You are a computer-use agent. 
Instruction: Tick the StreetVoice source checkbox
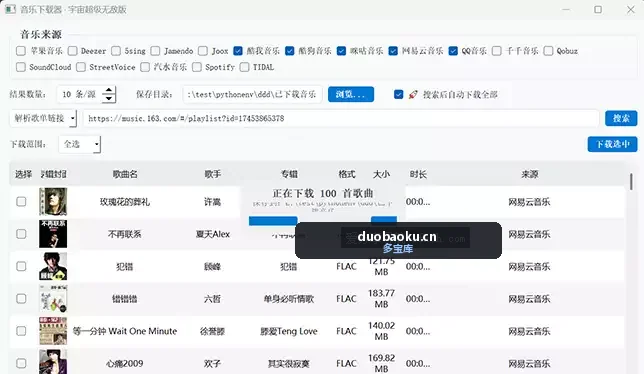coord(81,67)
